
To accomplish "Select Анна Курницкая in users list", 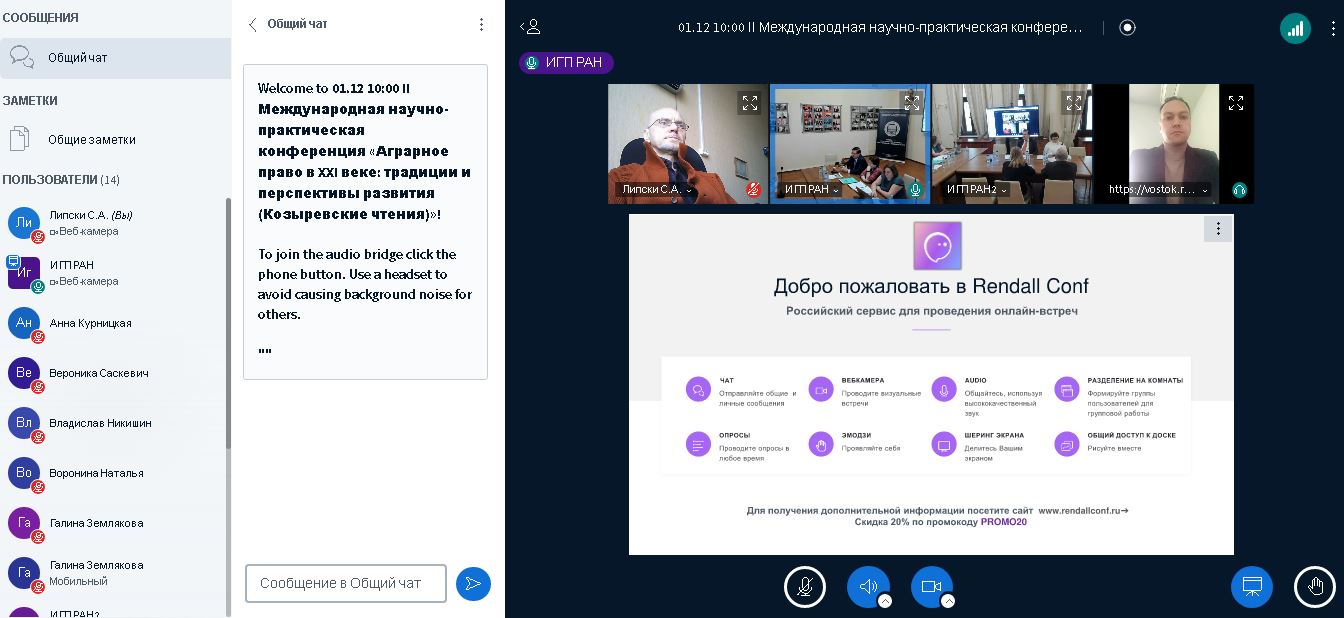I will [x=113, y=323].
